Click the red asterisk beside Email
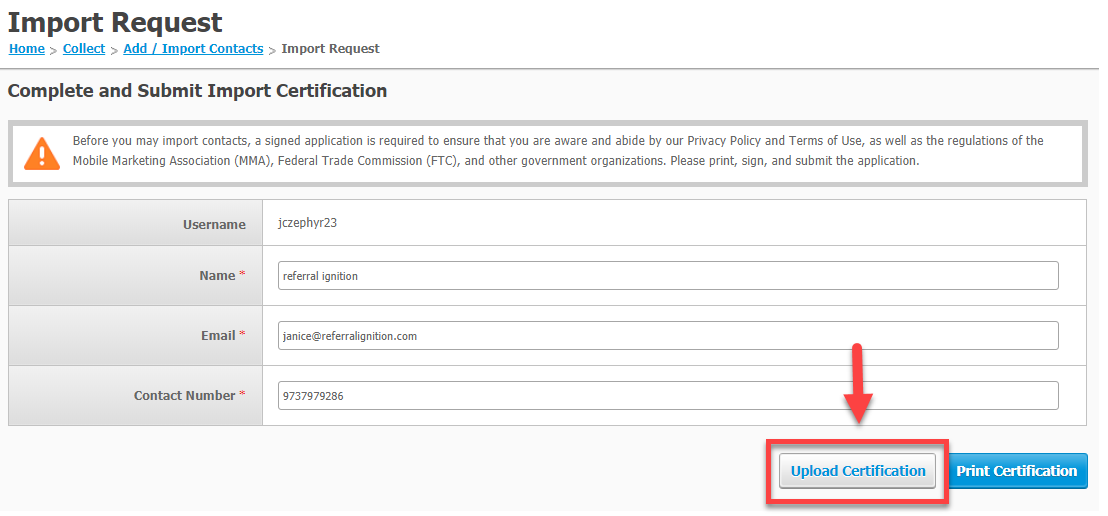 click(242, 334)
